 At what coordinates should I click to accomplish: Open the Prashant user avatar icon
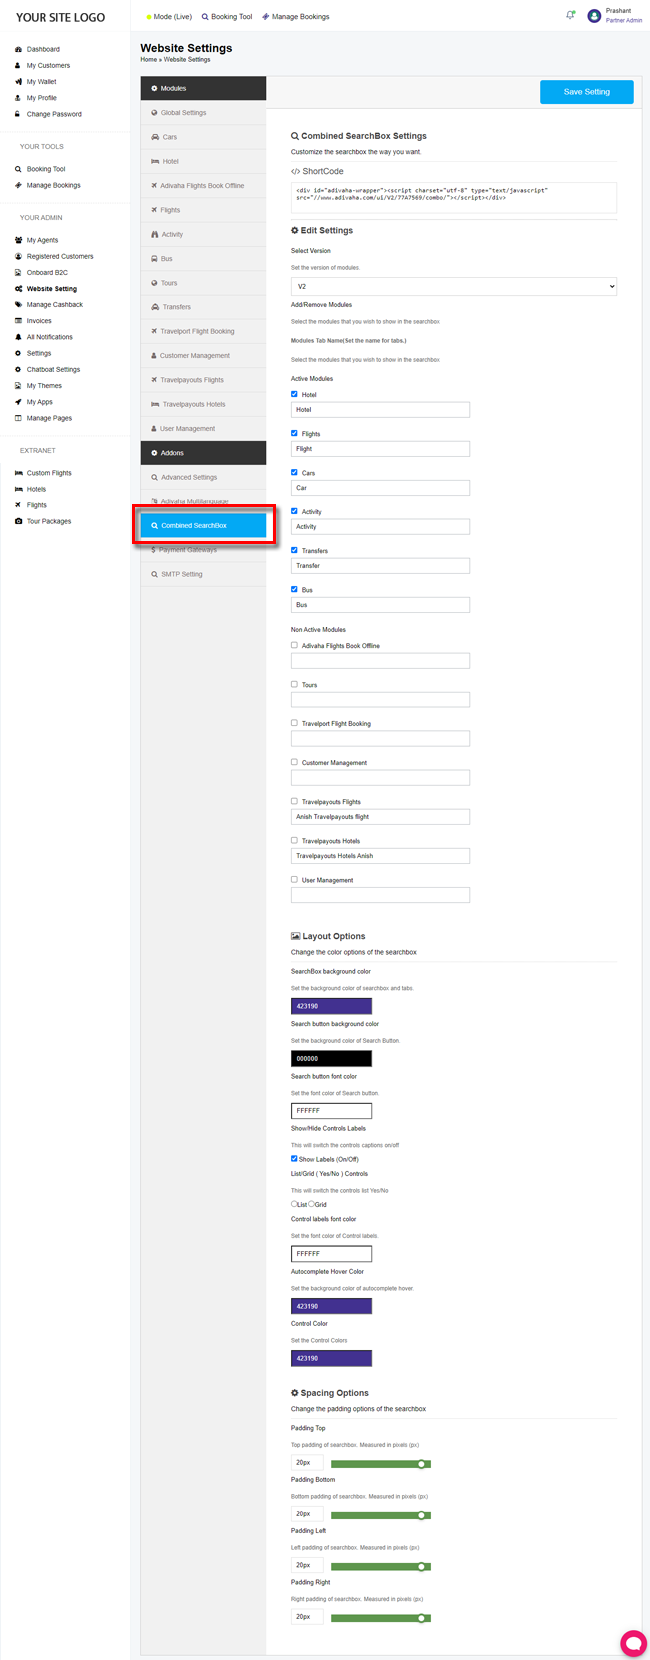click(x=594, y=16)
